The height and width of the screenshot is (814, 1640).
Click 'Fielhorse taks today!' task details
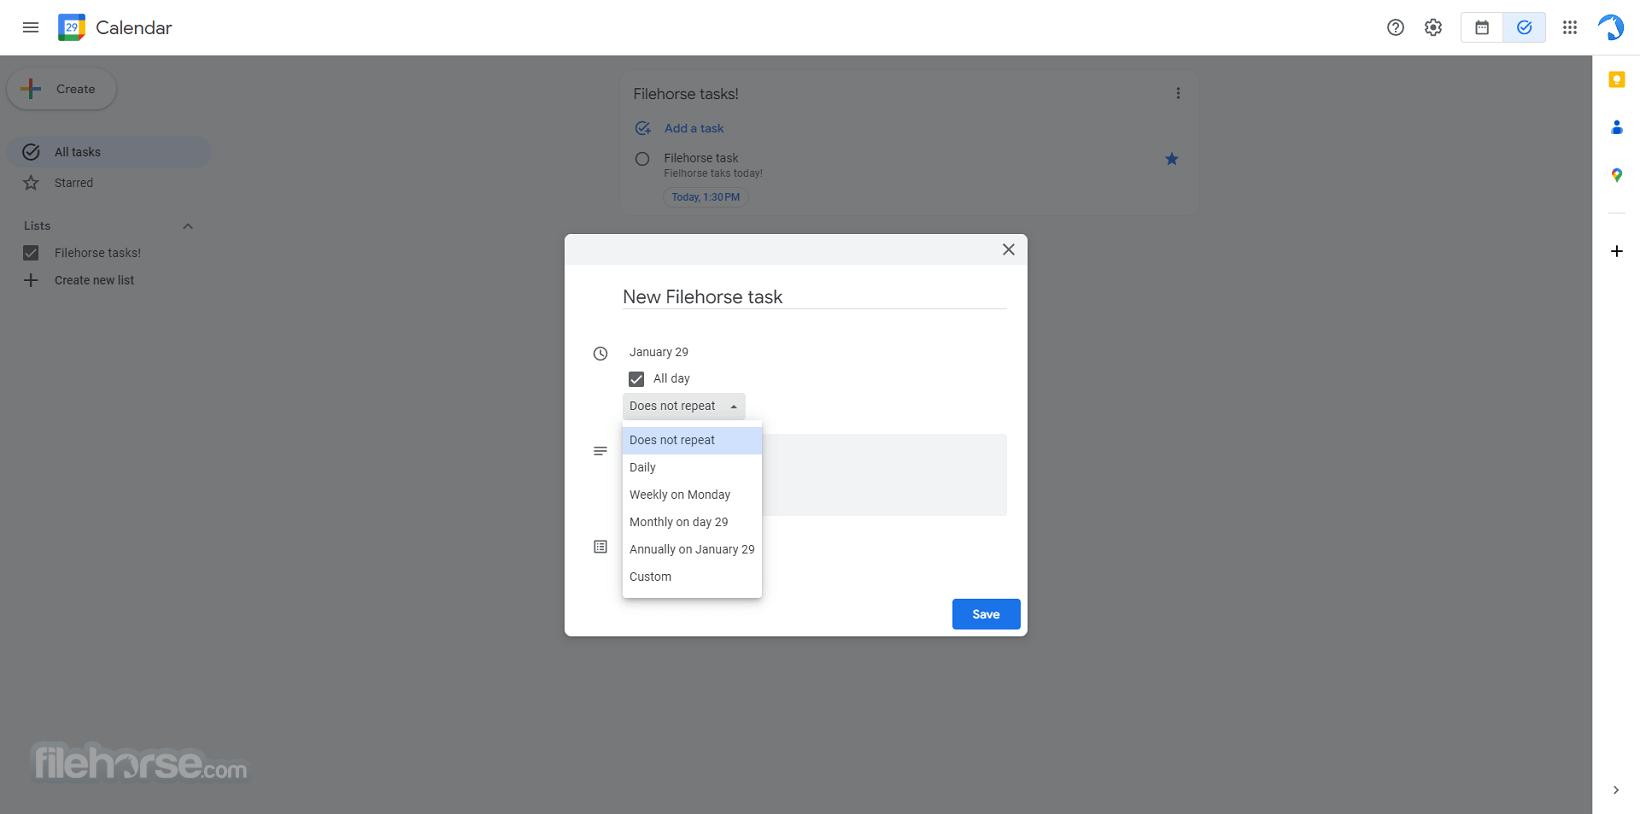[713, 173]
